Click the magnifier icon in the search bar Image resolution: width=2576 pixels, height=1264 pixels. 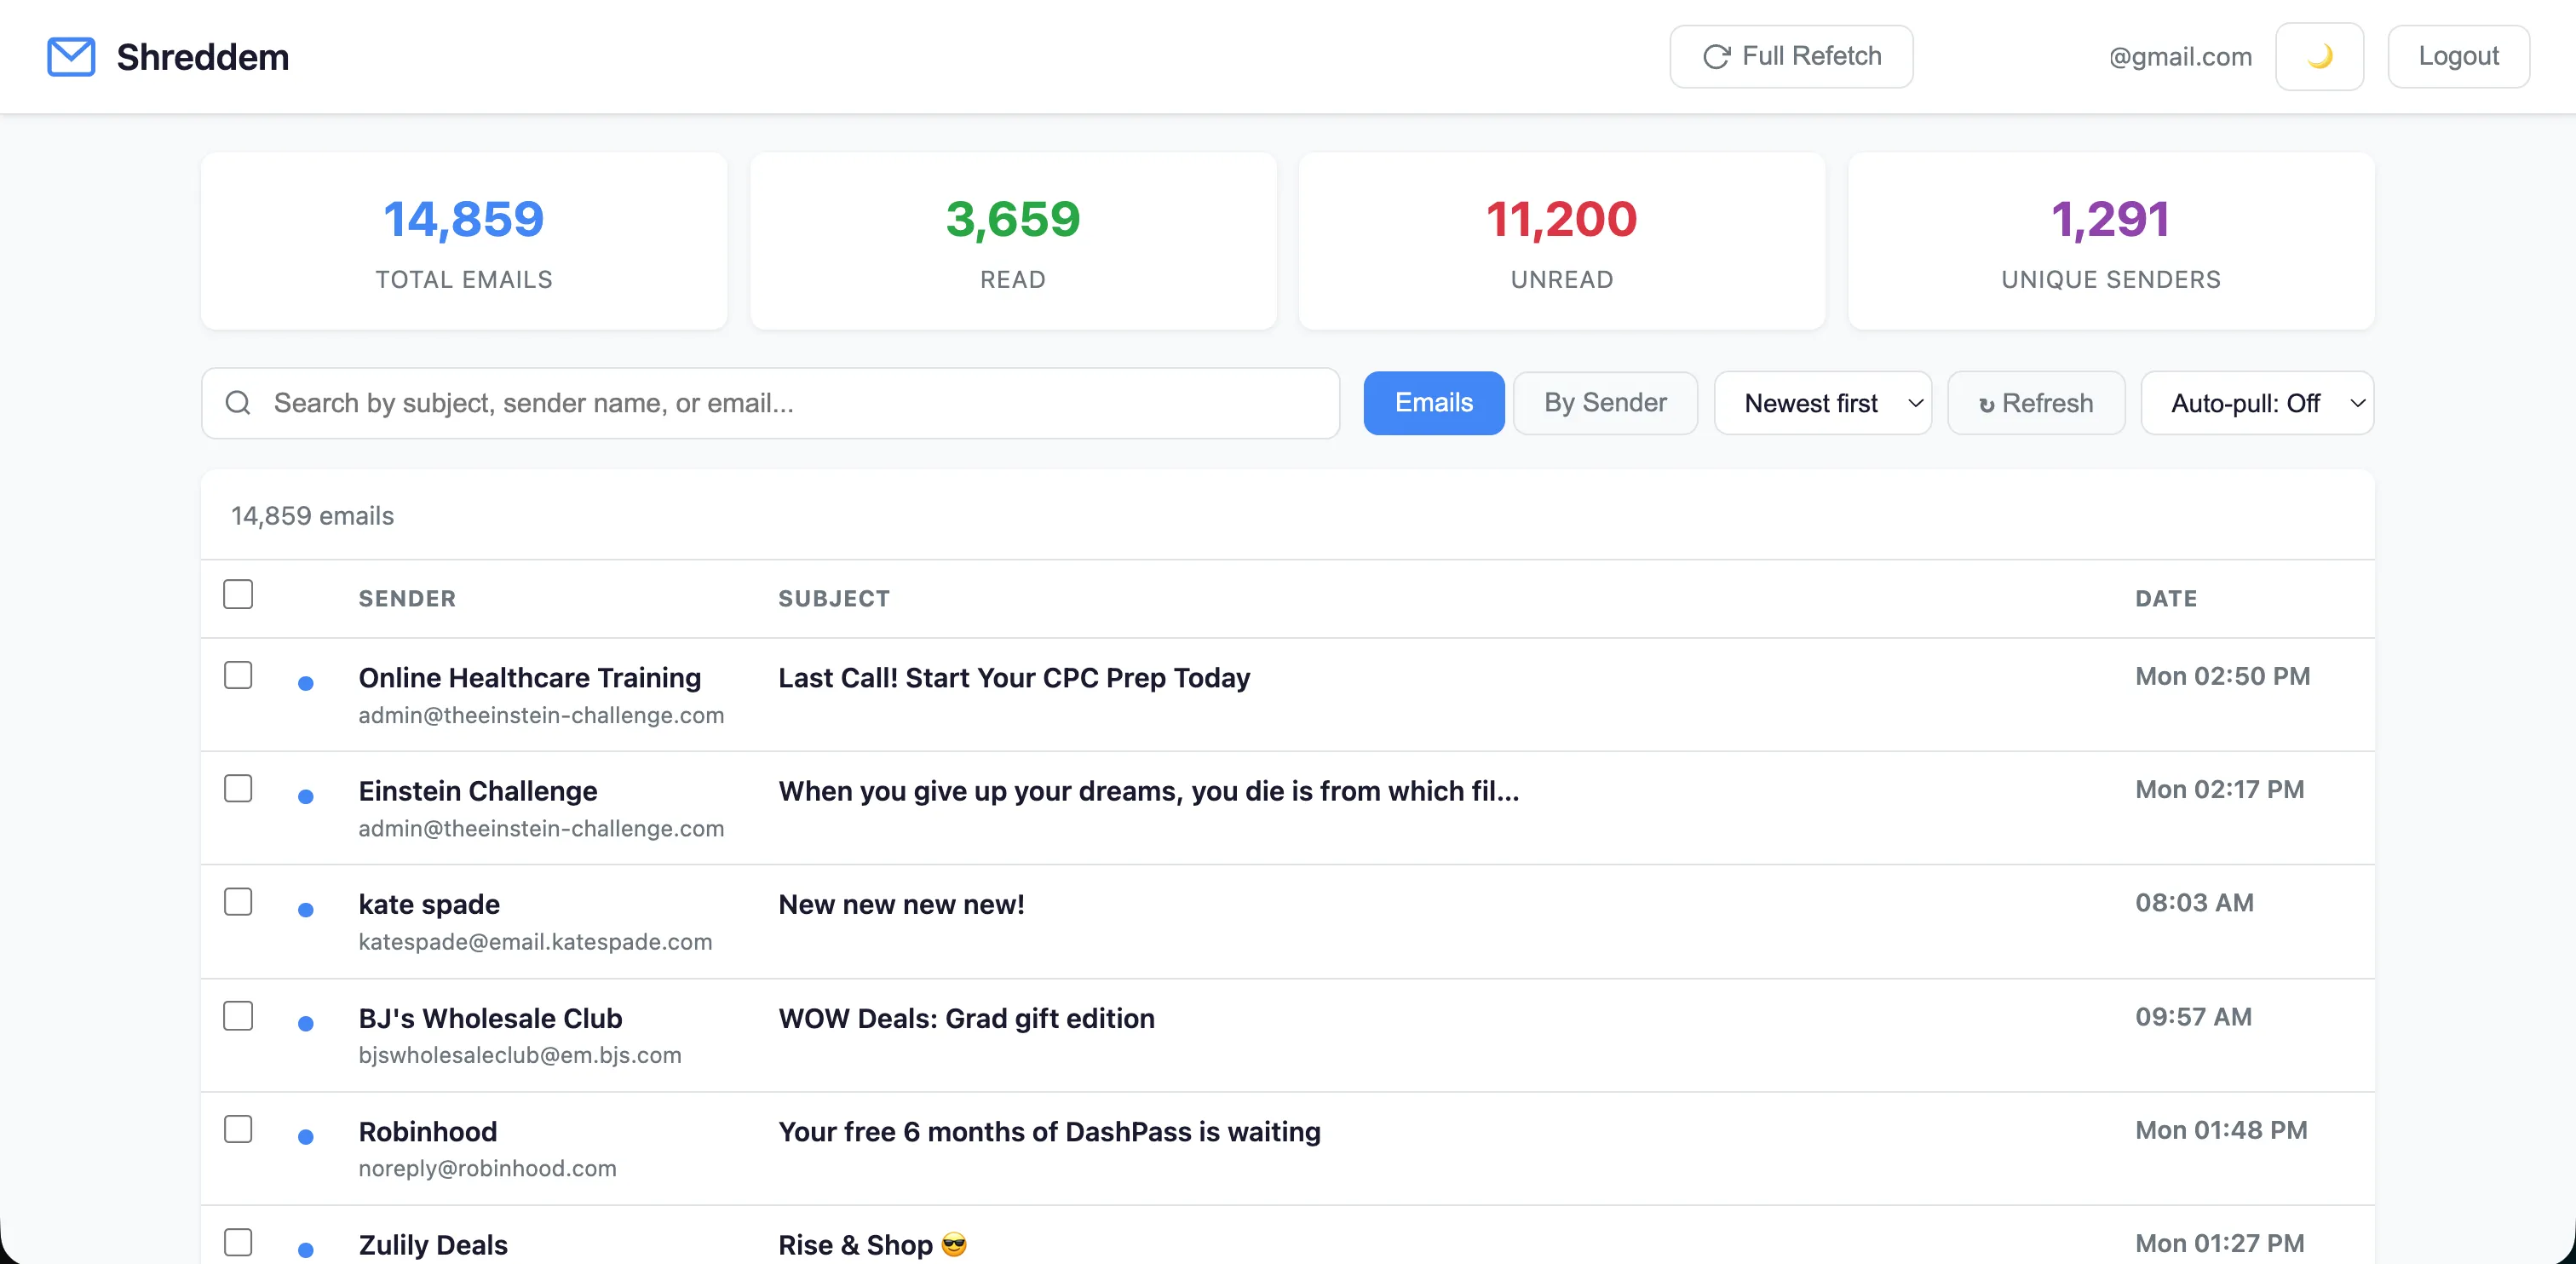pos(238,403)
